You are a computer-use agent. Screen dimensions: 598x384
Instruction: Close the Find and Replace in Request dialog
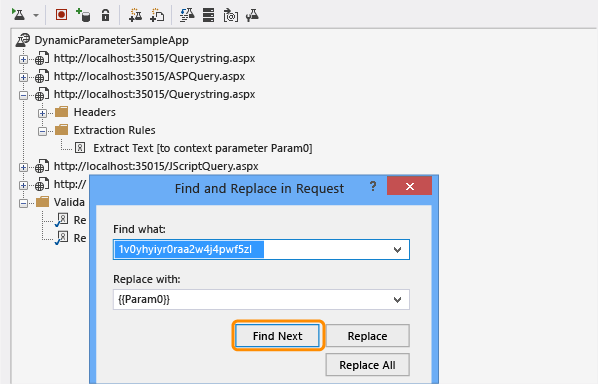pyautogui.click(x=410, y=186)
